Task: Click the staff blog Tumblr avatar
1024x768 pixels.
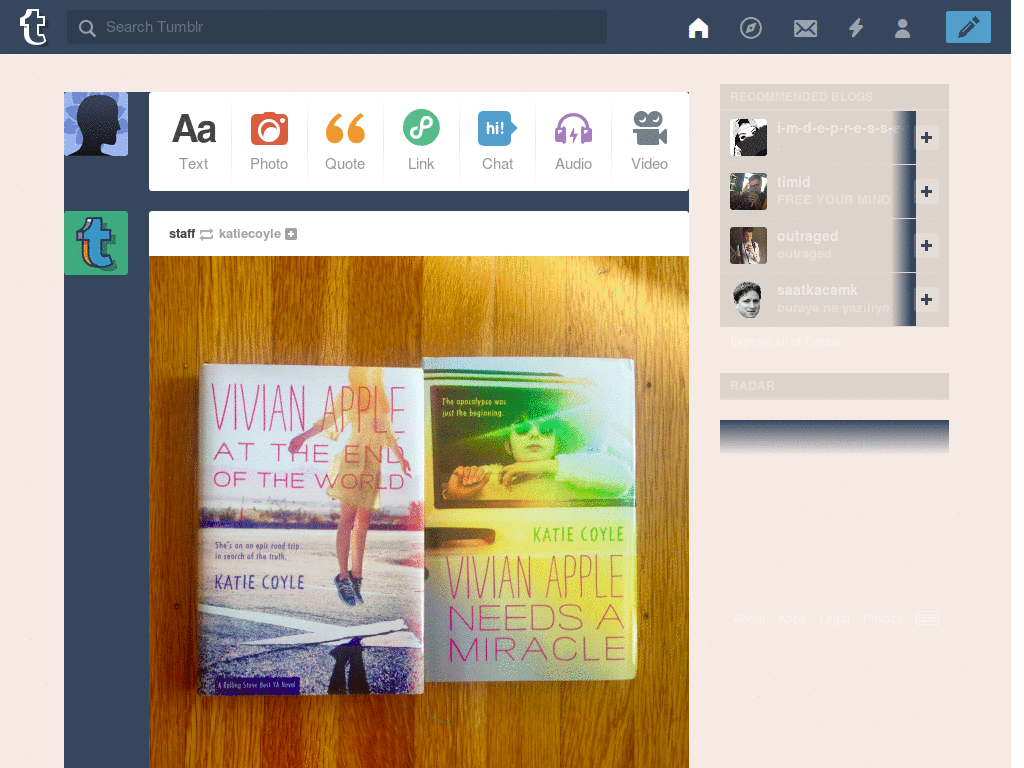Action: 96,243
